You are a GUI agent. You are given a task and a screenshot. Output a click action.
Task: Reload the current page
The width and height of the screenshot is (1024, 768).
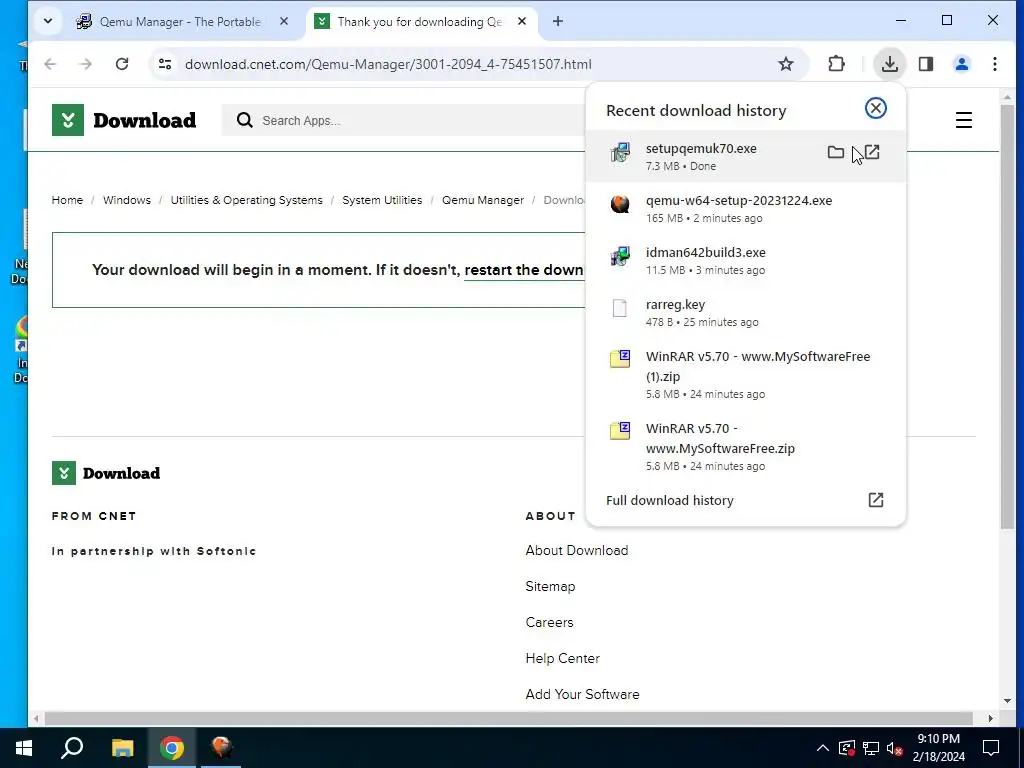pyautogui.click(x=122, y=64)
